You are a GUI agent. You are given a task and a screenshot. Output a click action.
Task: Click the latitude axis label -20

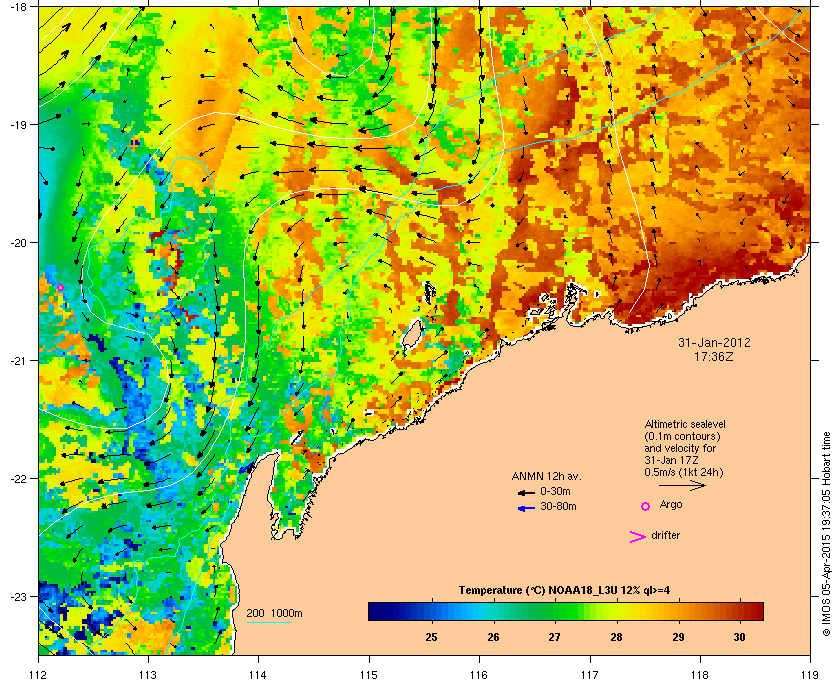click(x=19, y=242)
